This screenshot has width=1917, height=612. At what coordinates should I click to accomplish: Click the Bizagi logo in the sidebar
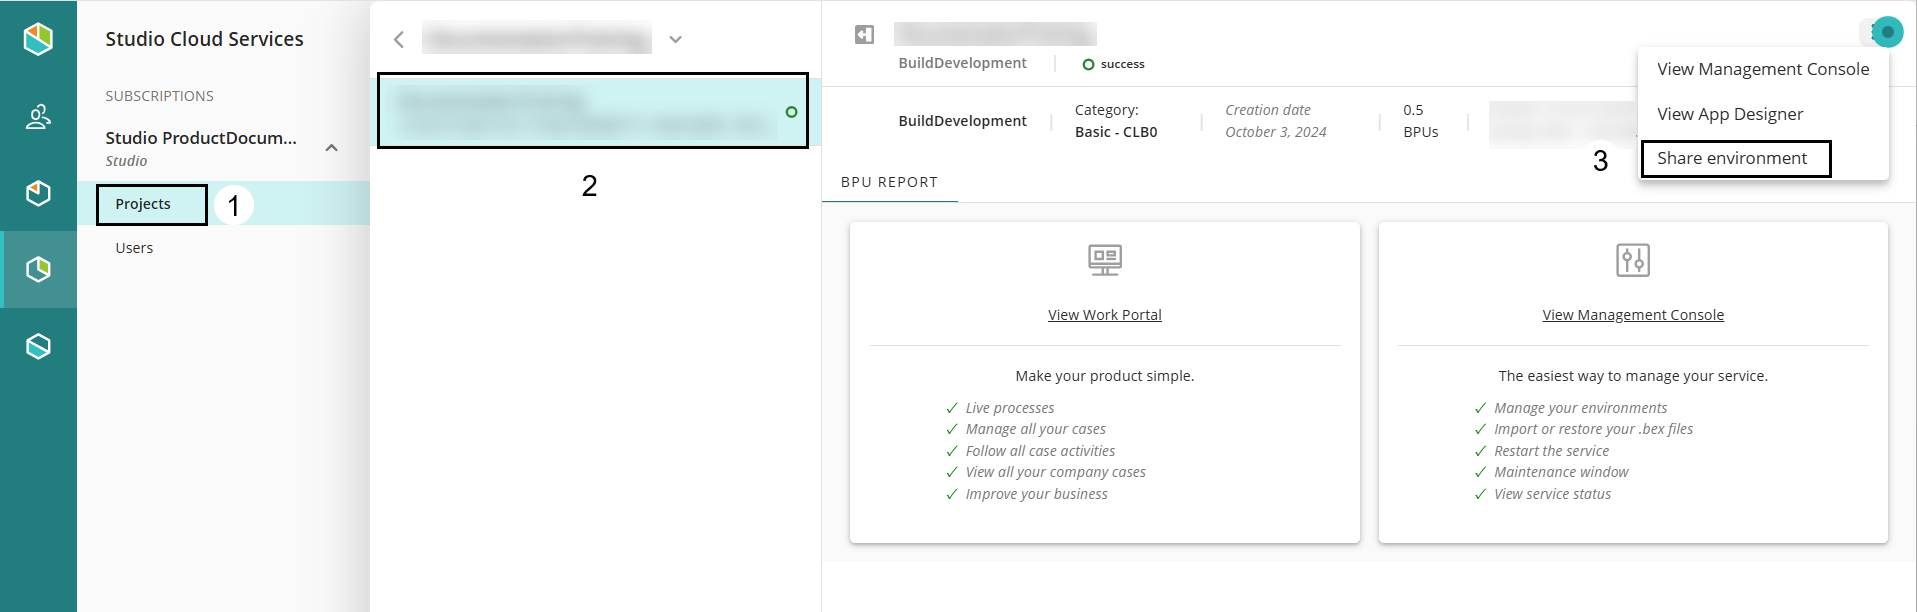tap(38, 39)
